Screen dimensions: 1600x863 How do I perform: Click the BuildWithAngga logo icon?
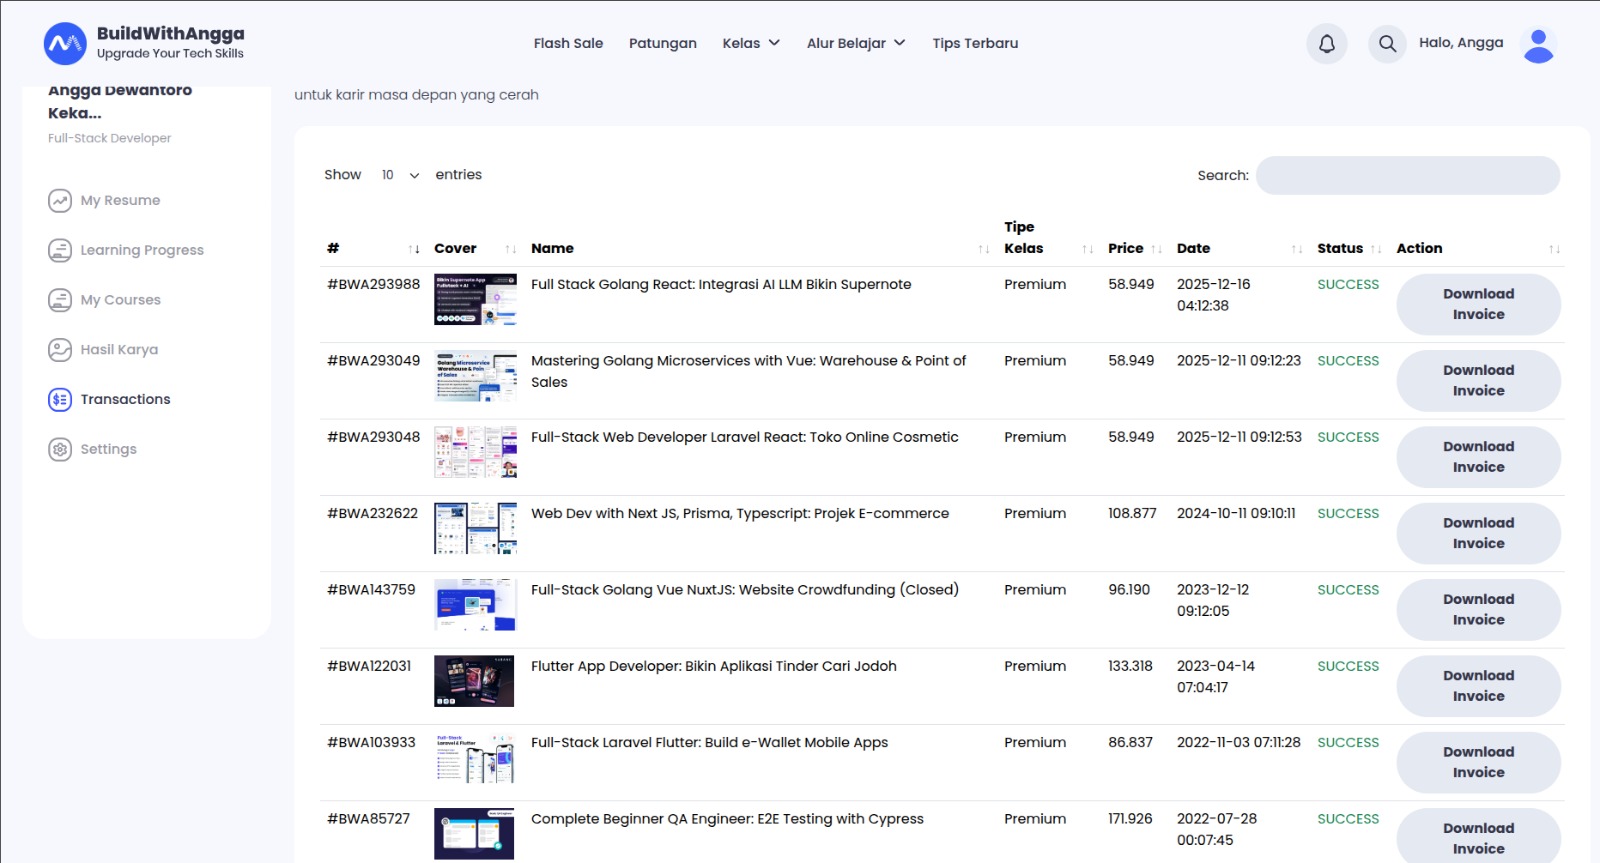65,44
